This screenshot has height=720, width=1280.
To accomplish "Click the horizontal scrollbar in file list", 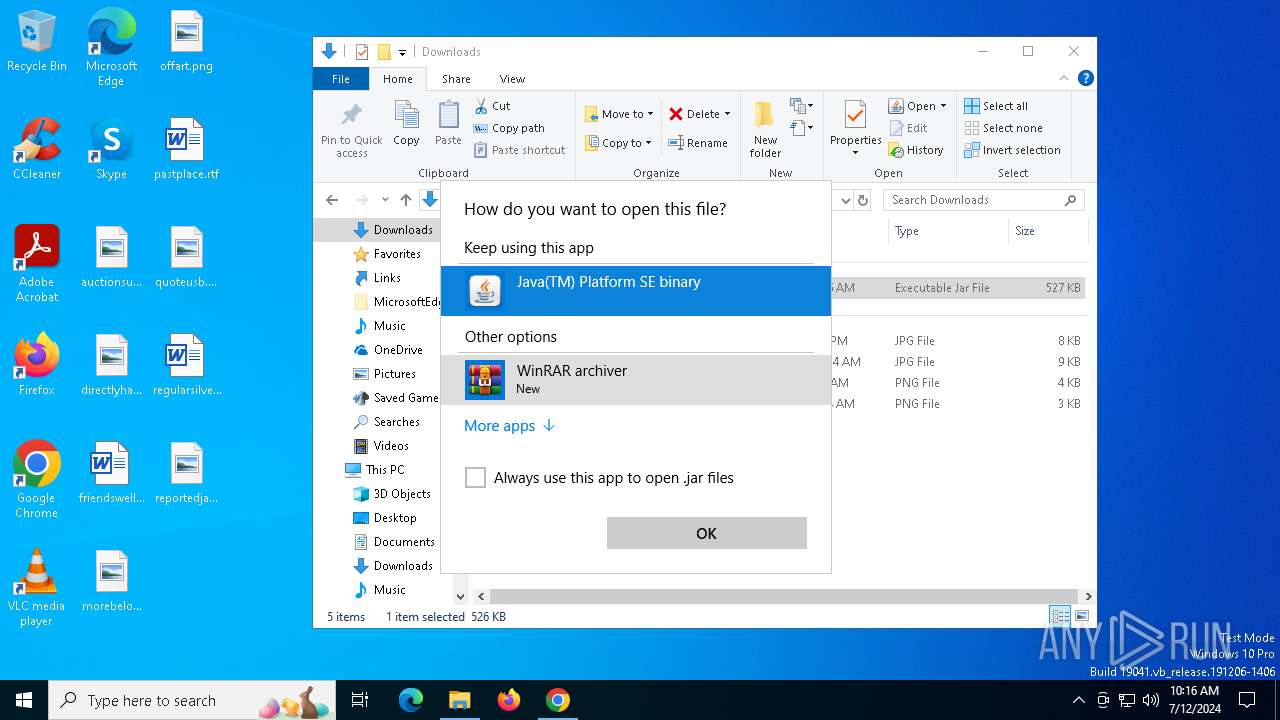I will [x=784, y=597].
